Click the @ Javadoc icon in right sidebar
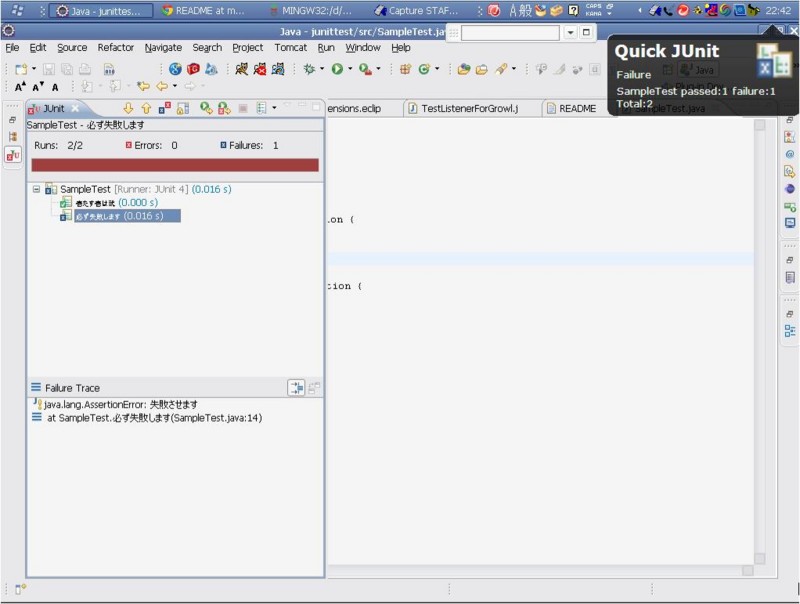Screen dimensions: 800x604 (x=790, y=154)
